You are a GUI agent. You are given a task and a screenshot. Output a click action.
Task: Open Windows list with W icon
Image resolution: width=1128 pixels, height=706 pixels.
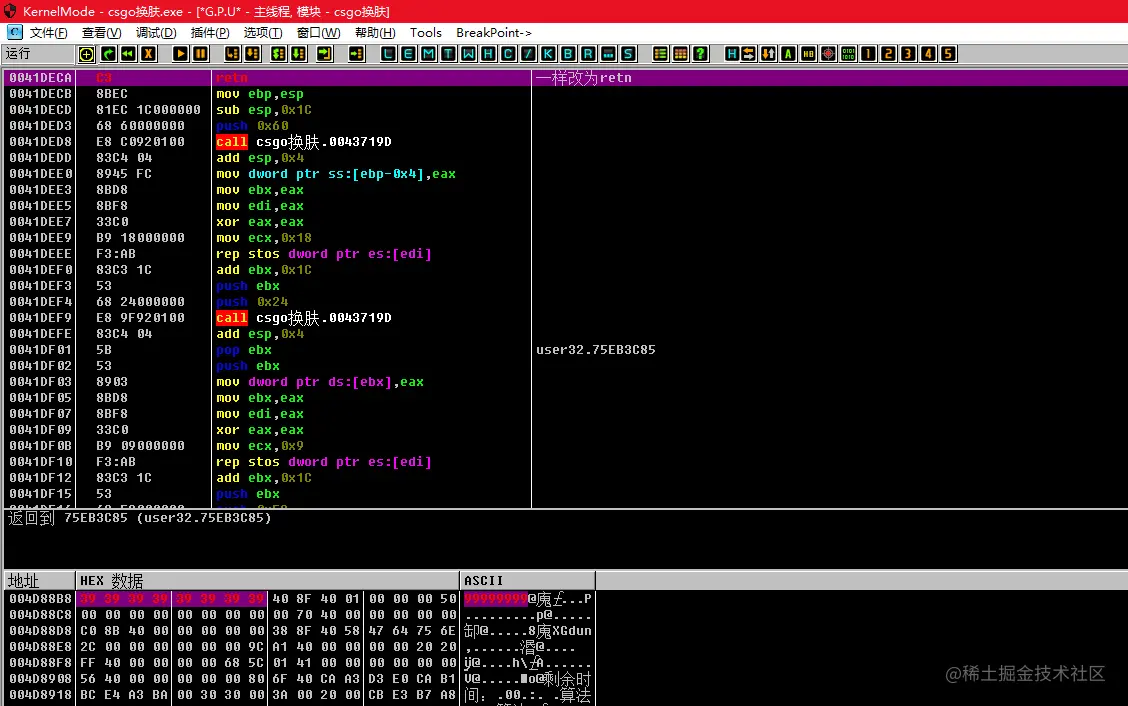(x=468, y=54)
